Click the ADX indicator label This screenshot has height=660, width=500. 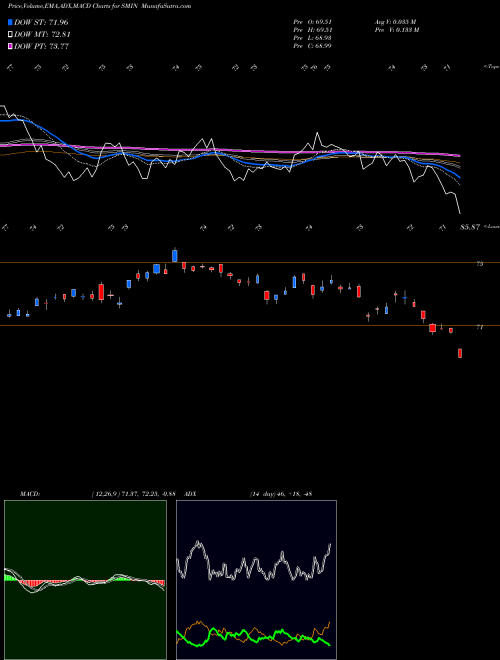(190, 494)
